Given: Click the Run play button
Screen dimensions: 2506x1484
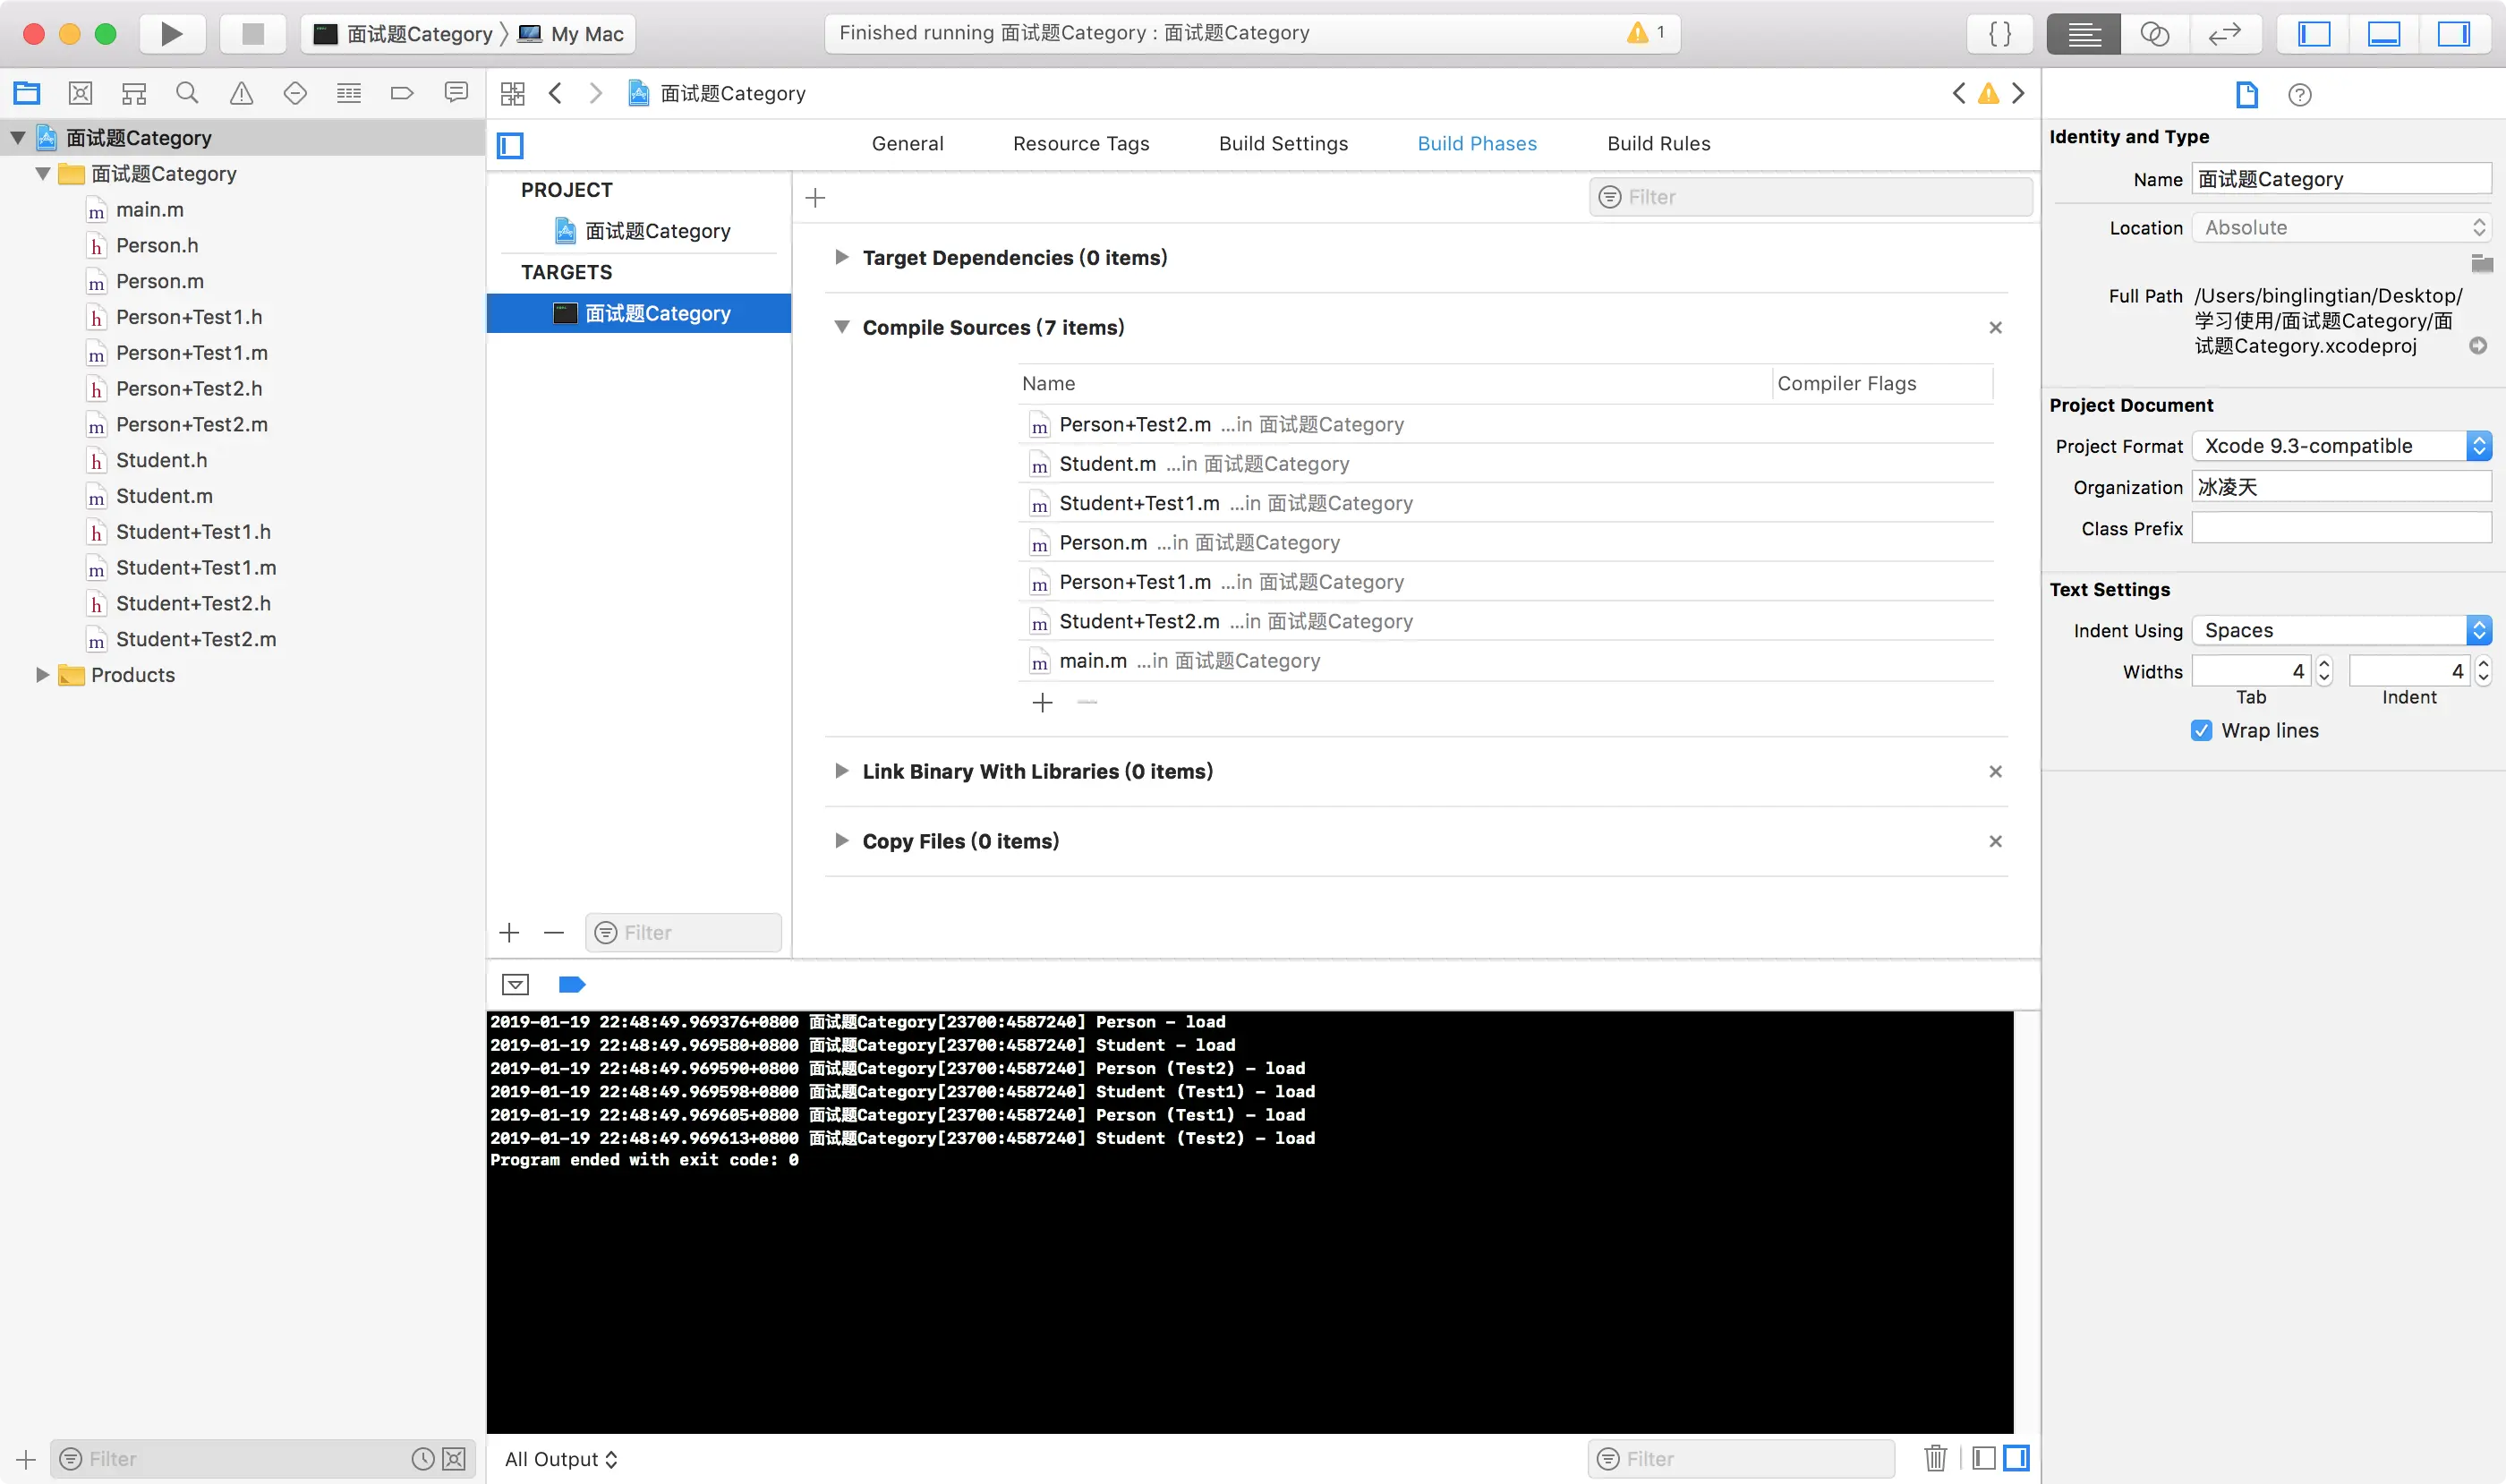Looking at the screenshot, I should pos(171,34).
